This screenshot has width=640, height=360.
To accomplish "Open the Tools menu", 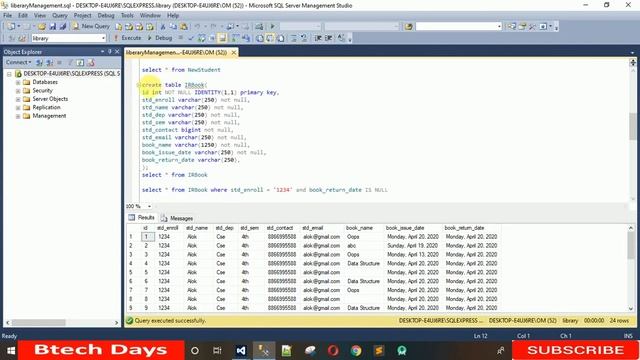I will pyautogui.click(x=127, y=16).
